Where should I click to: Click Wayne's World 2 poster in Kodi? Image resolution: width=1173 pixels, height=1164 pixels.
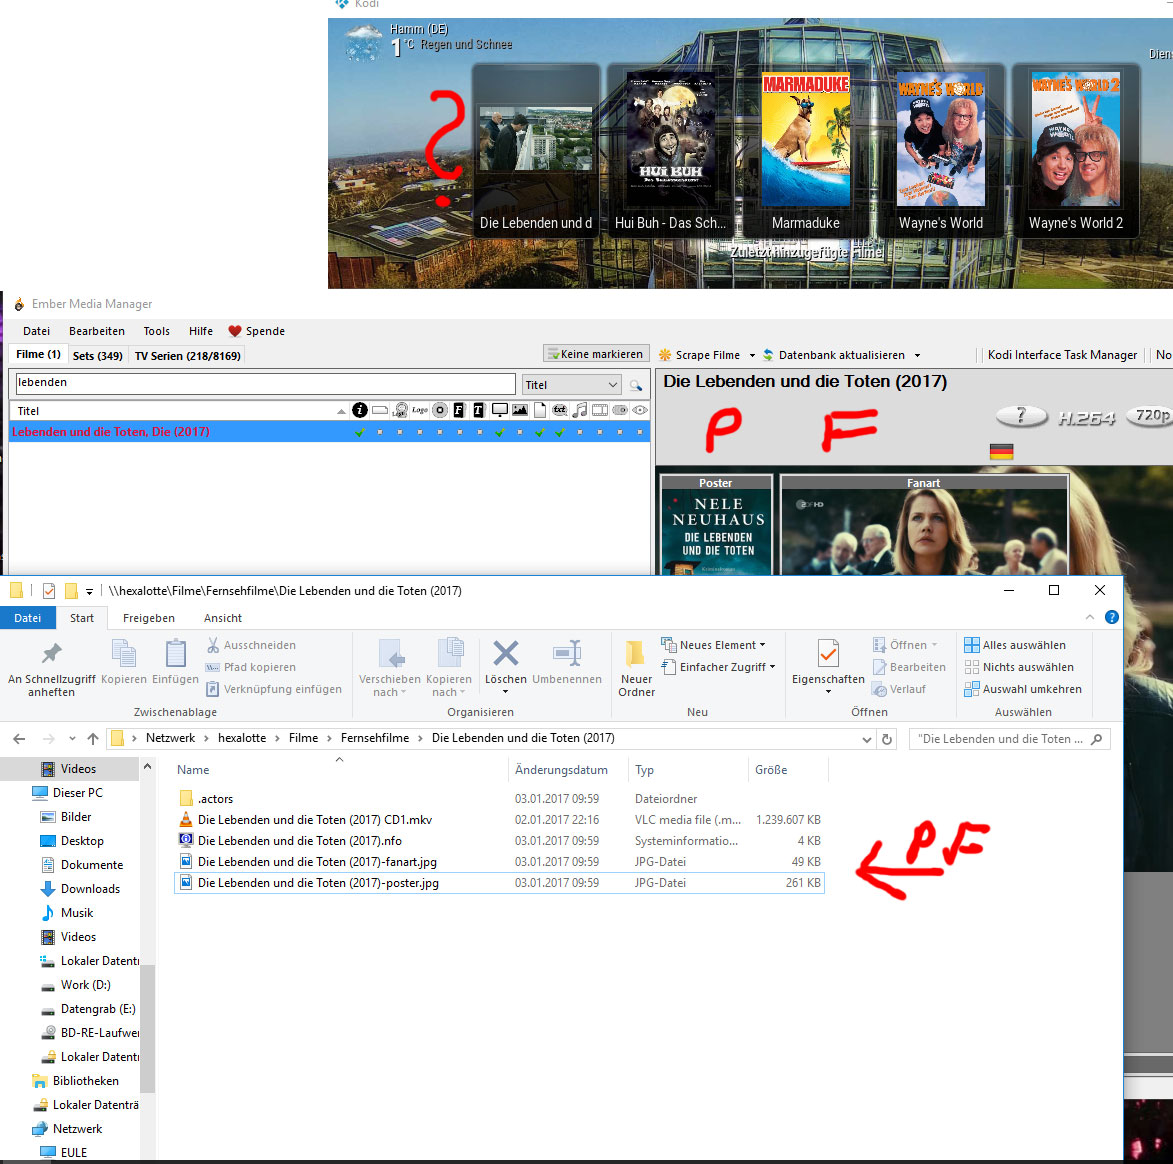tap(1076, 140)
